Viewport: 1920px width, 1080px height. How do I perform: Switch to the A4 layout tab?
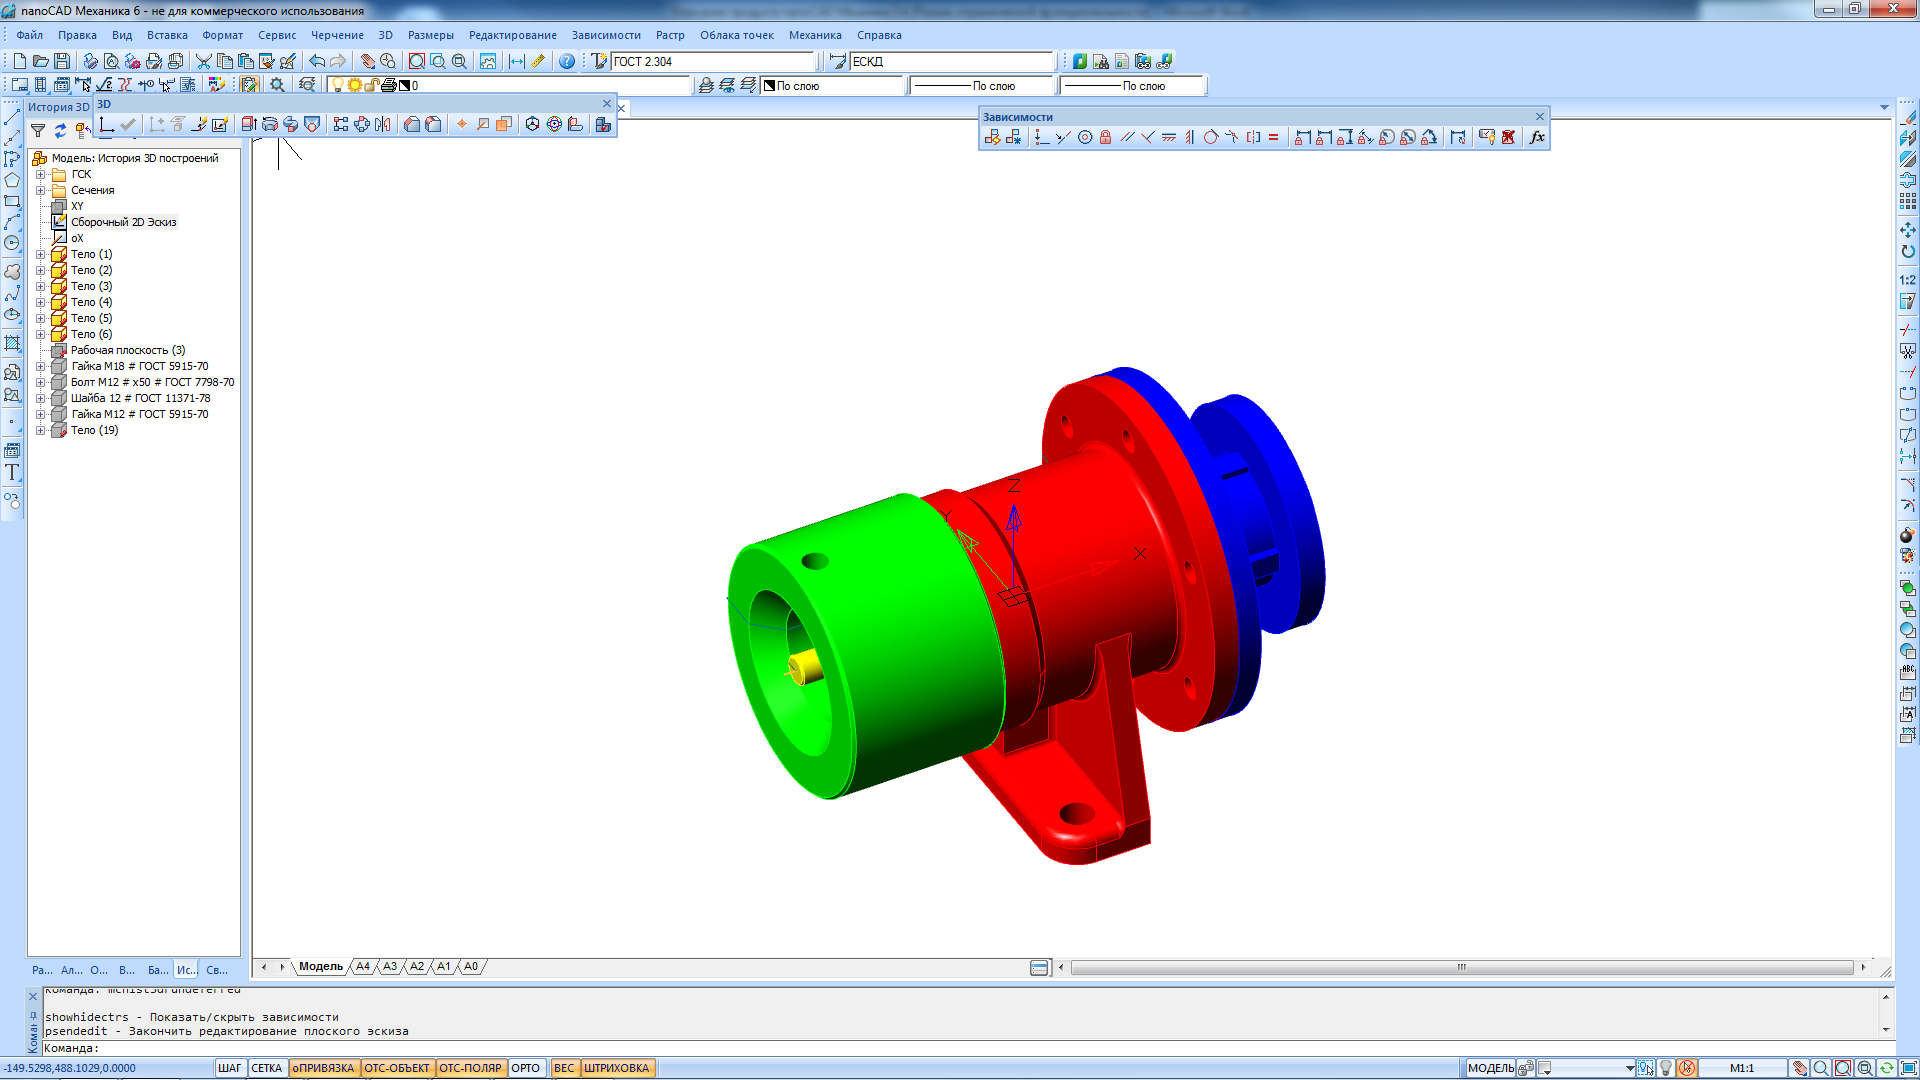[362, 967]
